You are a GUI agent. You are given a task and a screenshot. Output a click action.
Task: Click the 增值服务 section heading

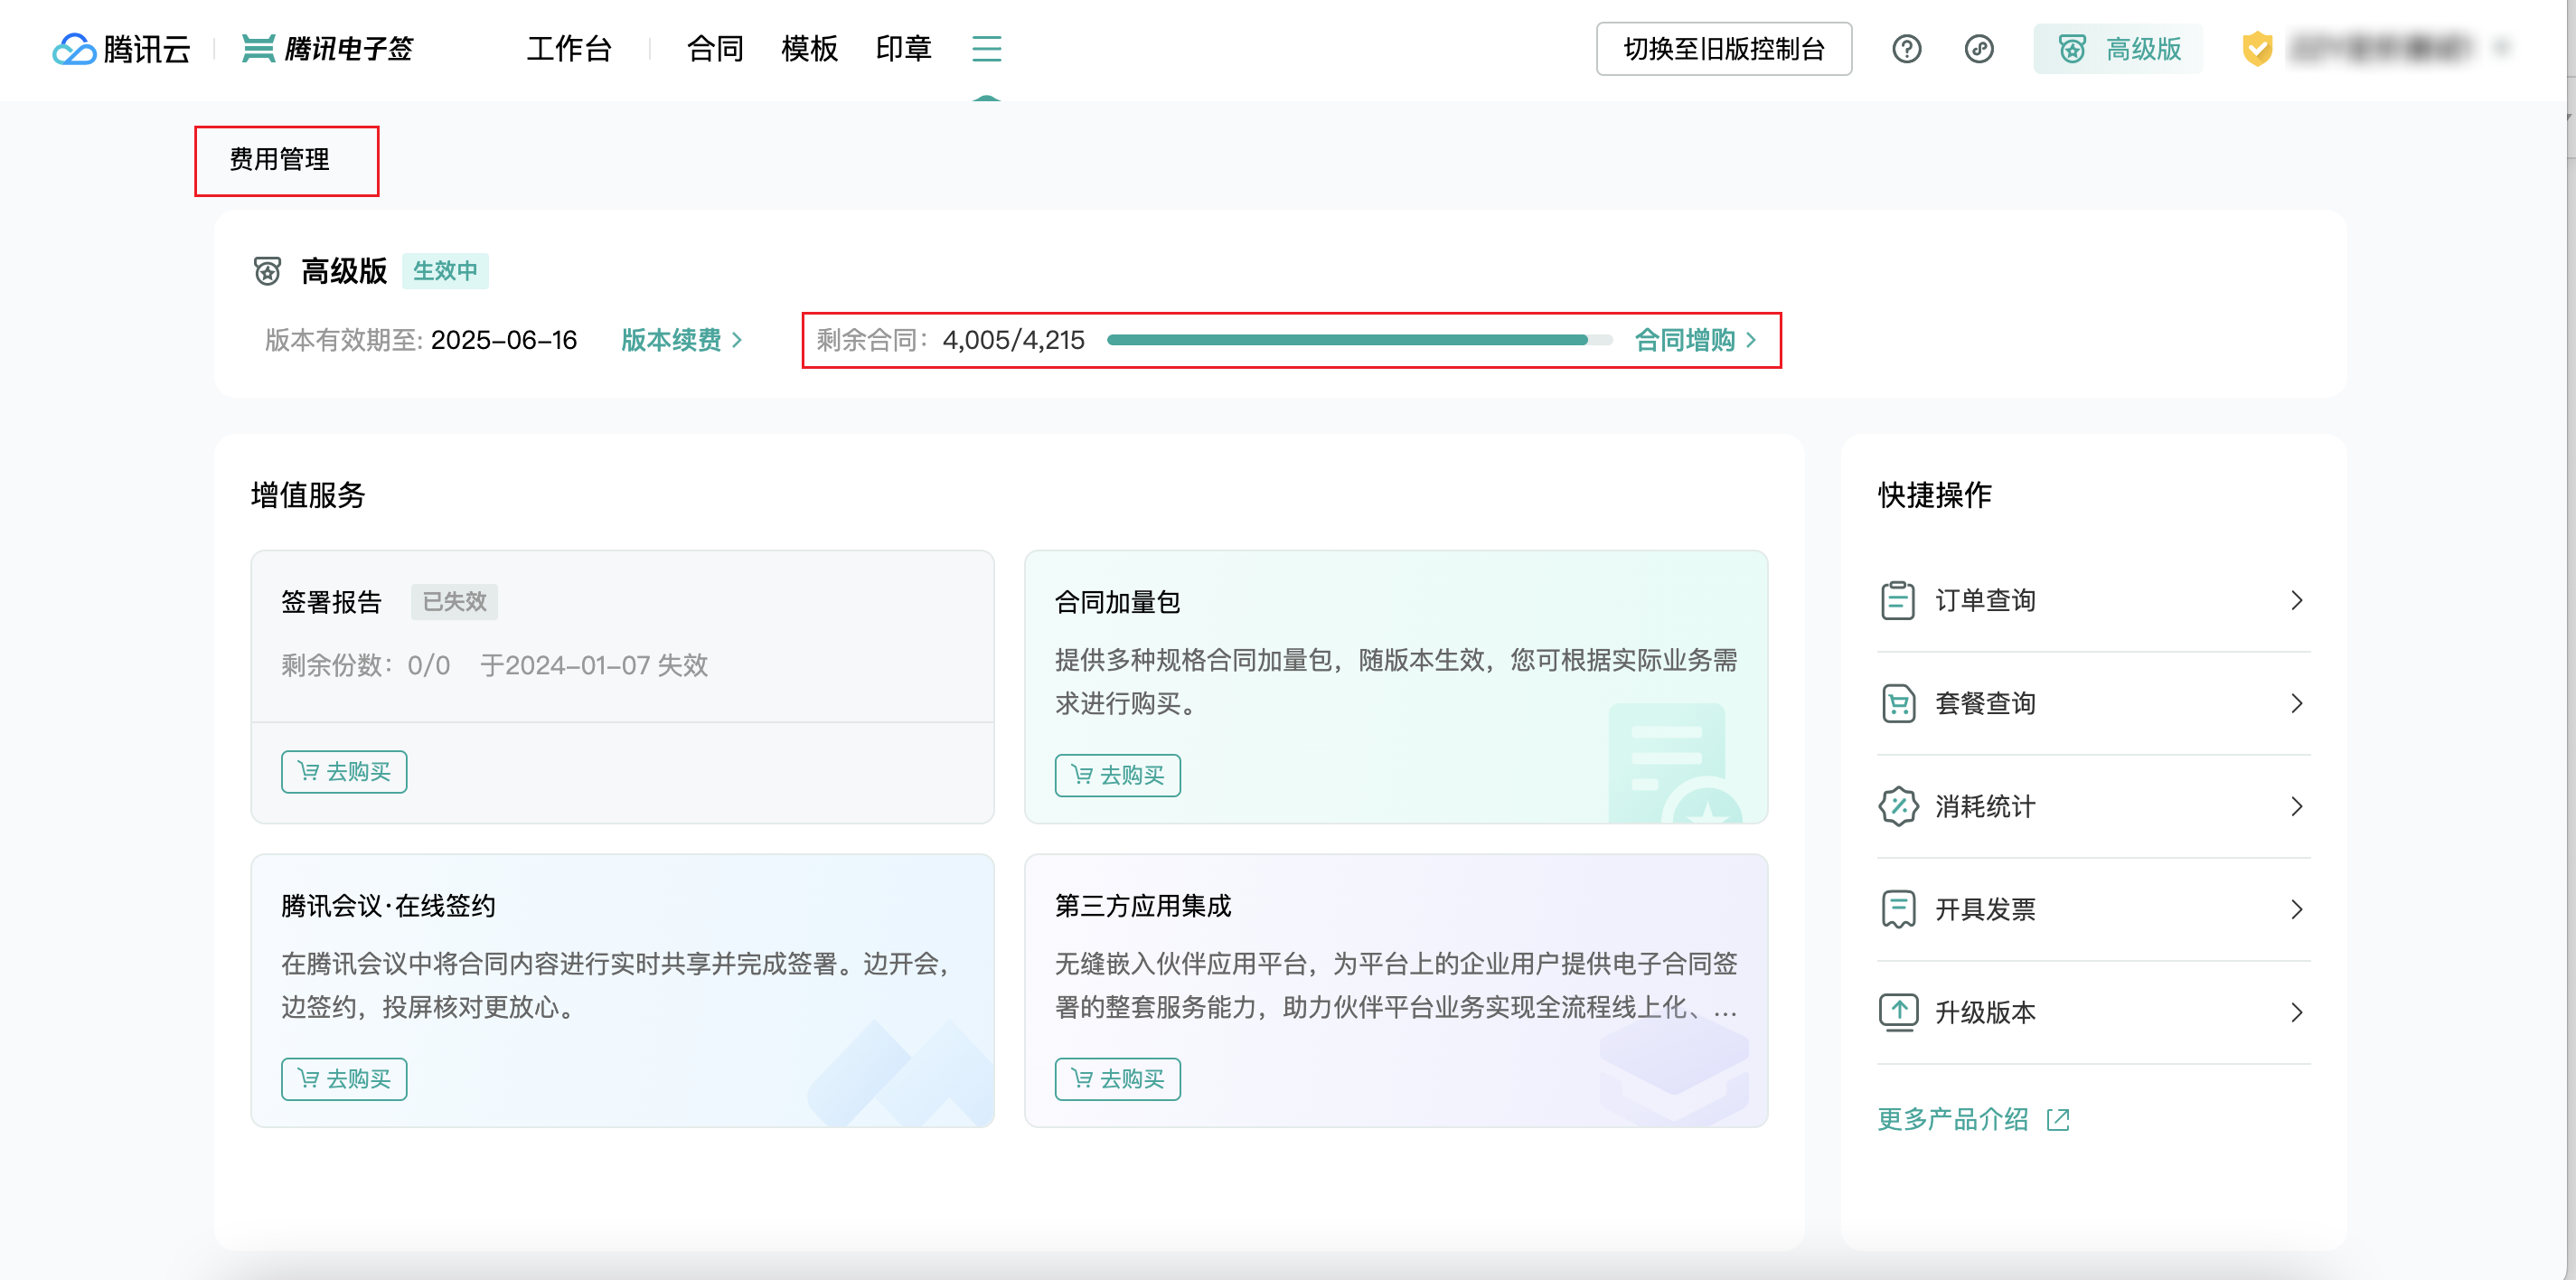pos(308,495)
